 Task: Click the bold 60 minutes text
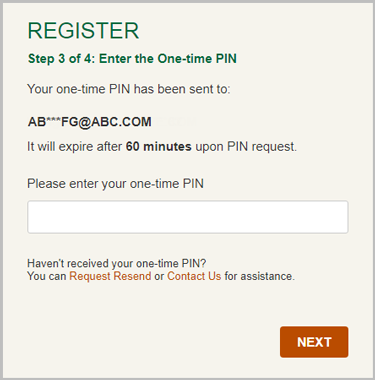pos(159,147)
